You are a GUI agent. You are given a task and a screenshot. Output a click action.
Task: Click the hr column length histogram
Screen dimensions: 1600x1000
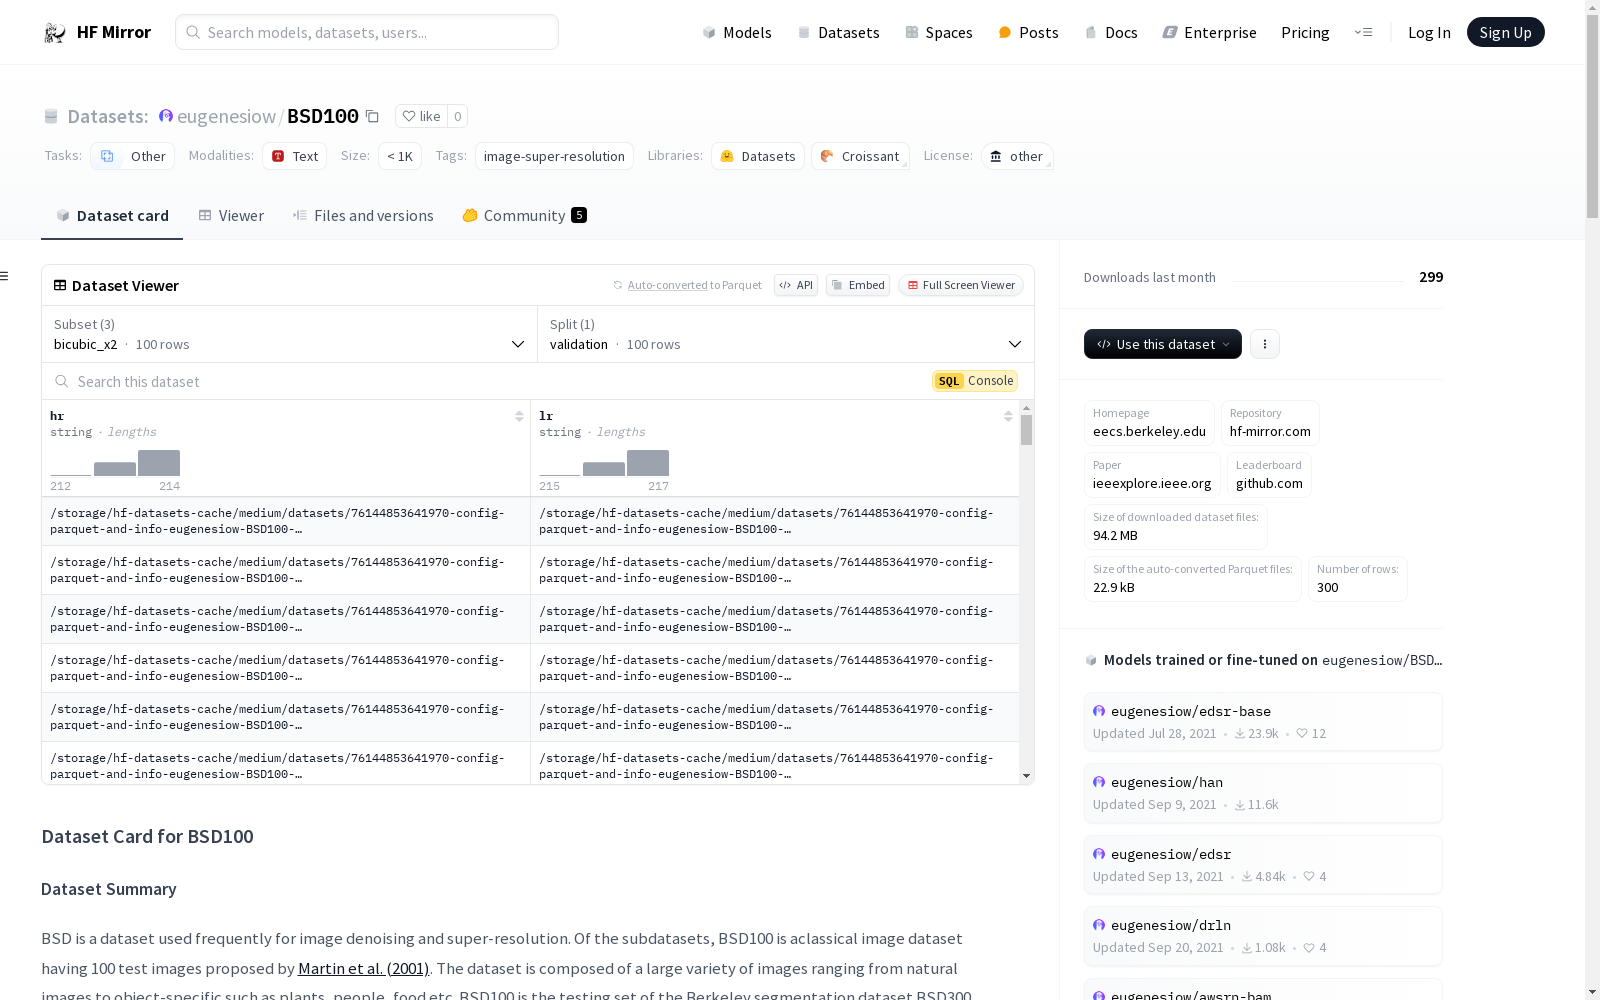click(x=116, y=464)
